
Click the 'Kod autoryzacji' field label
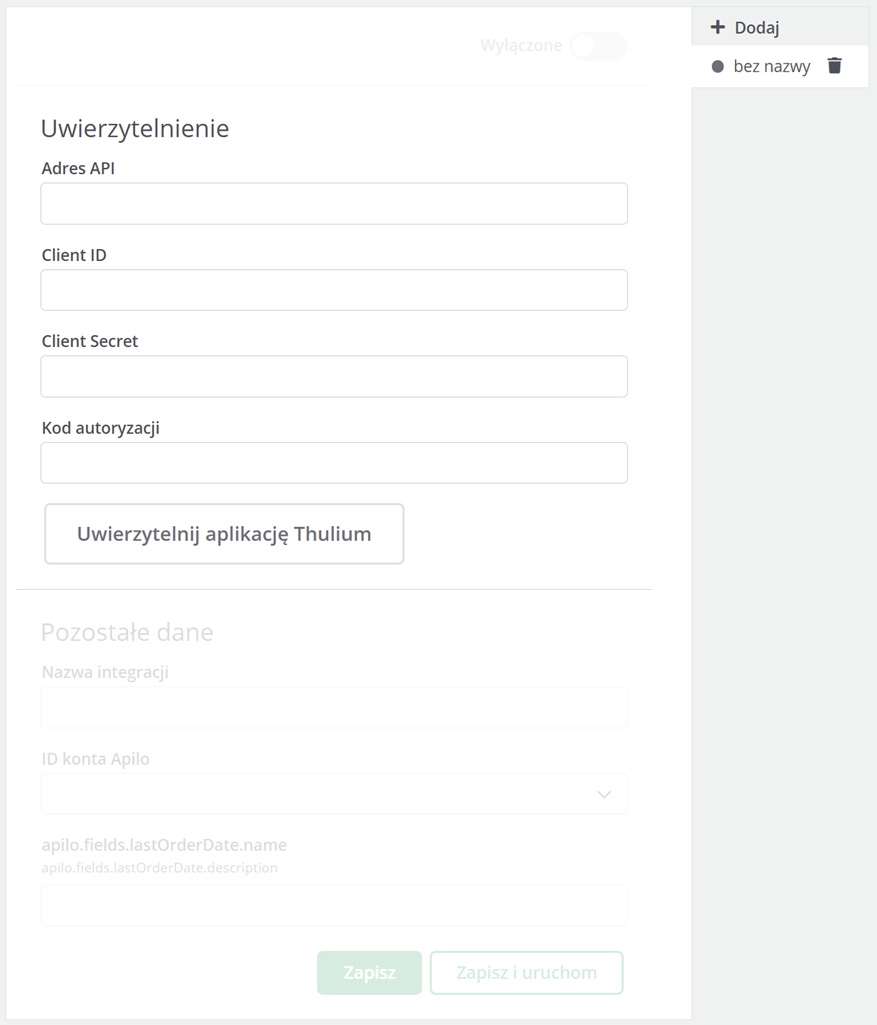(100, 428)
